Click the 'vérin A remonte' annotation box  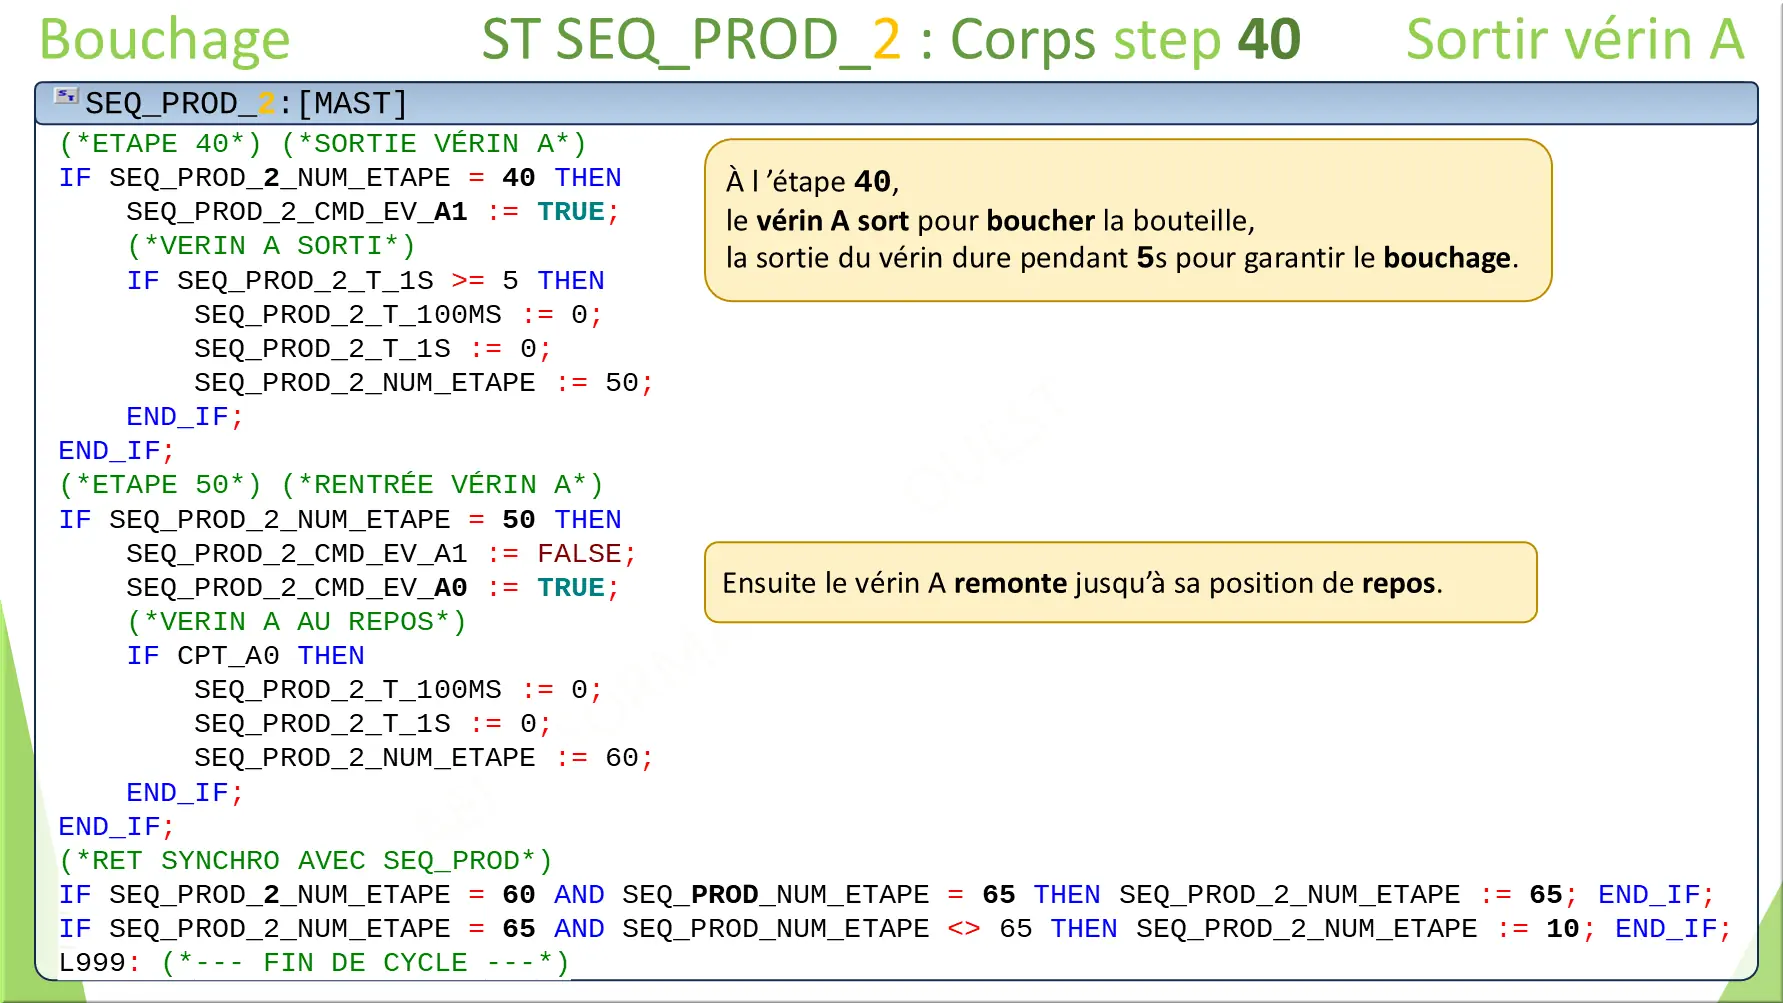coord(1121,582)
